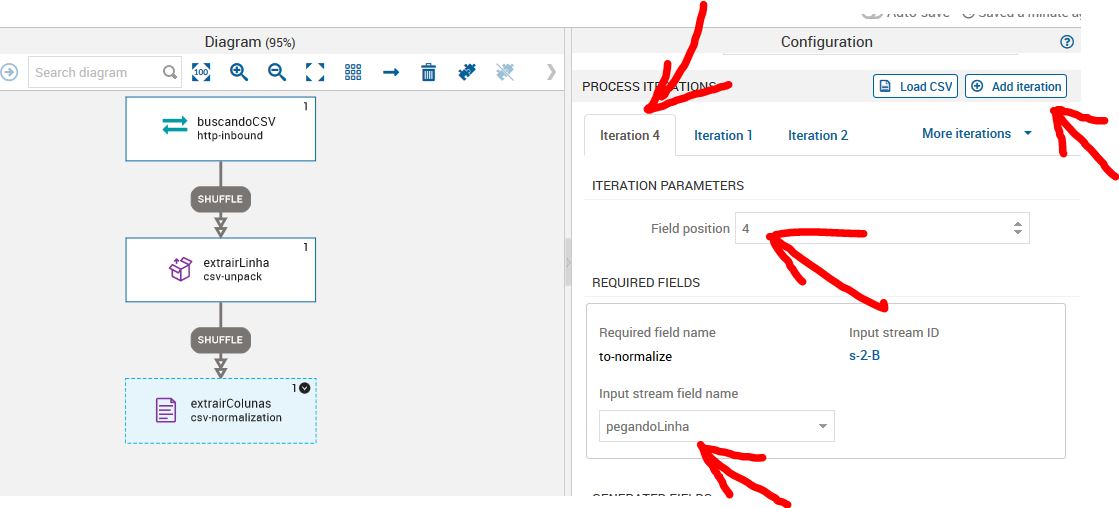
Task: Zoom in on the diagram
Action: click(239, 72)
